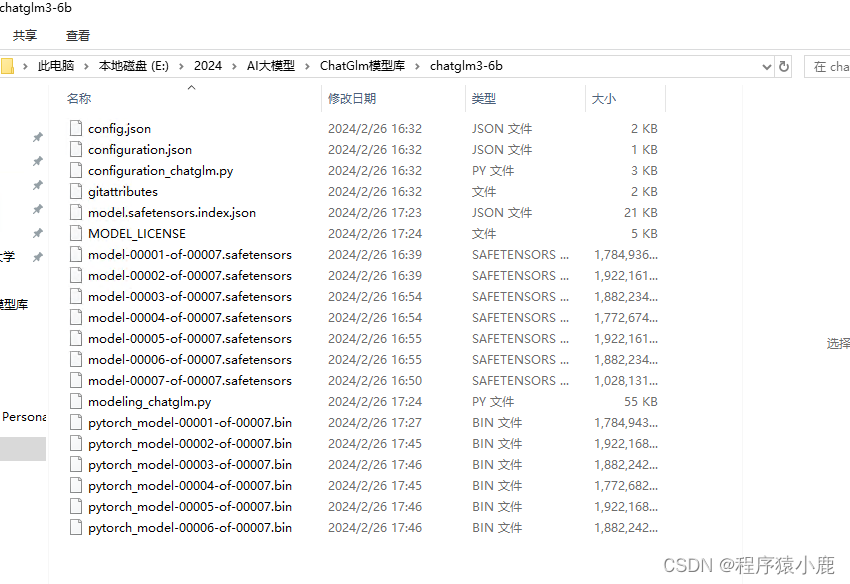Click the pytorch_model-00006-of-00007.bin file icon
The image size is (850, 584).
tap(76, 528)
